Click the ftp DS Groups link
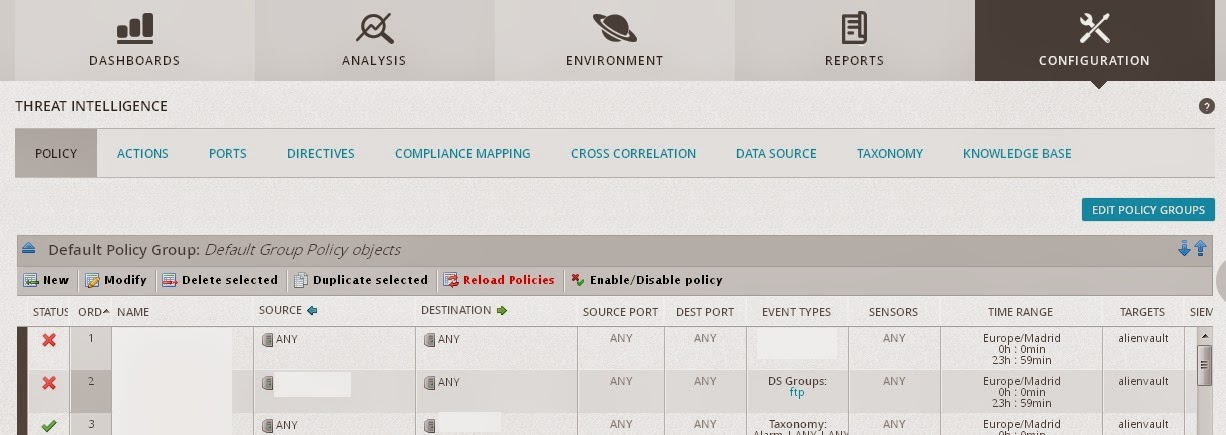The image size is (1226, 435). click(796, 393)
